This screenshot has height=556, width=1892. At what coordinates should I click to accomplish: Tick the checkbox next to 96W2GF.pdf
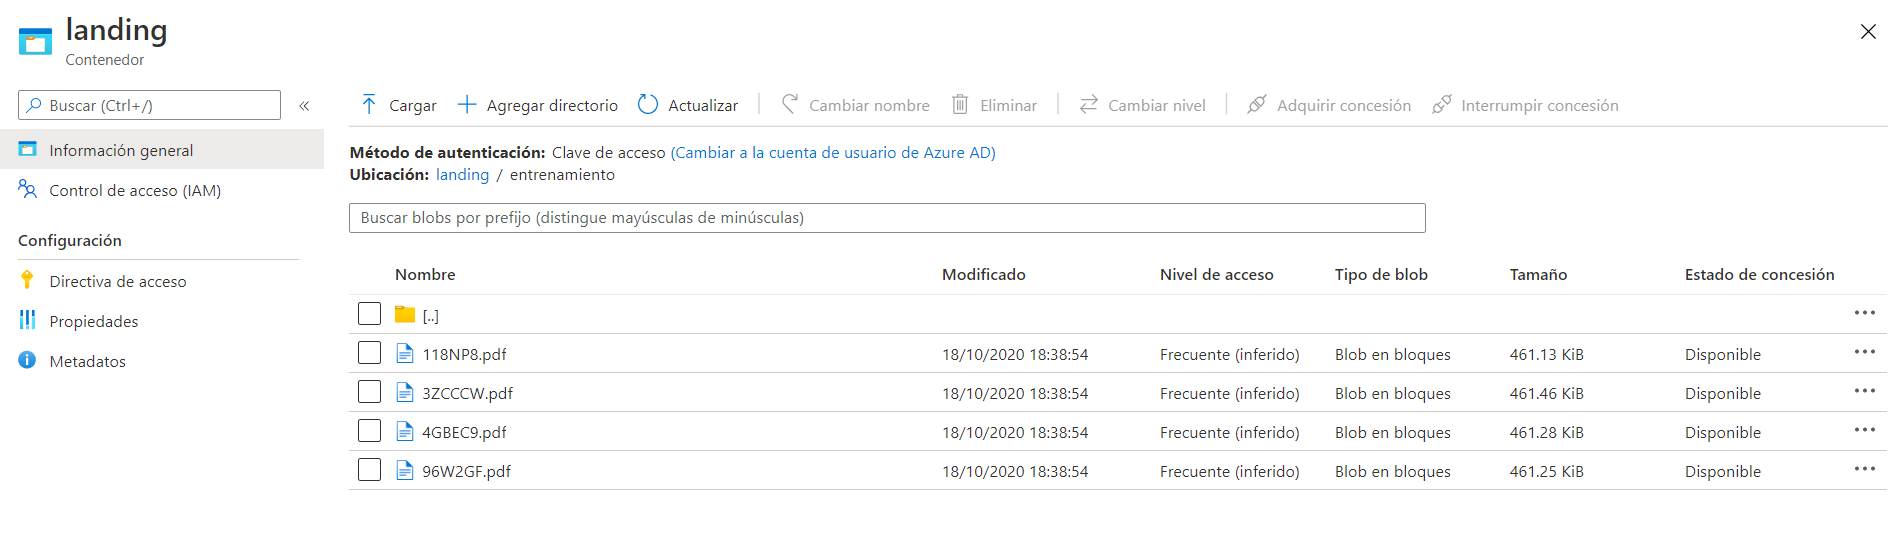[x=369, y=470]
